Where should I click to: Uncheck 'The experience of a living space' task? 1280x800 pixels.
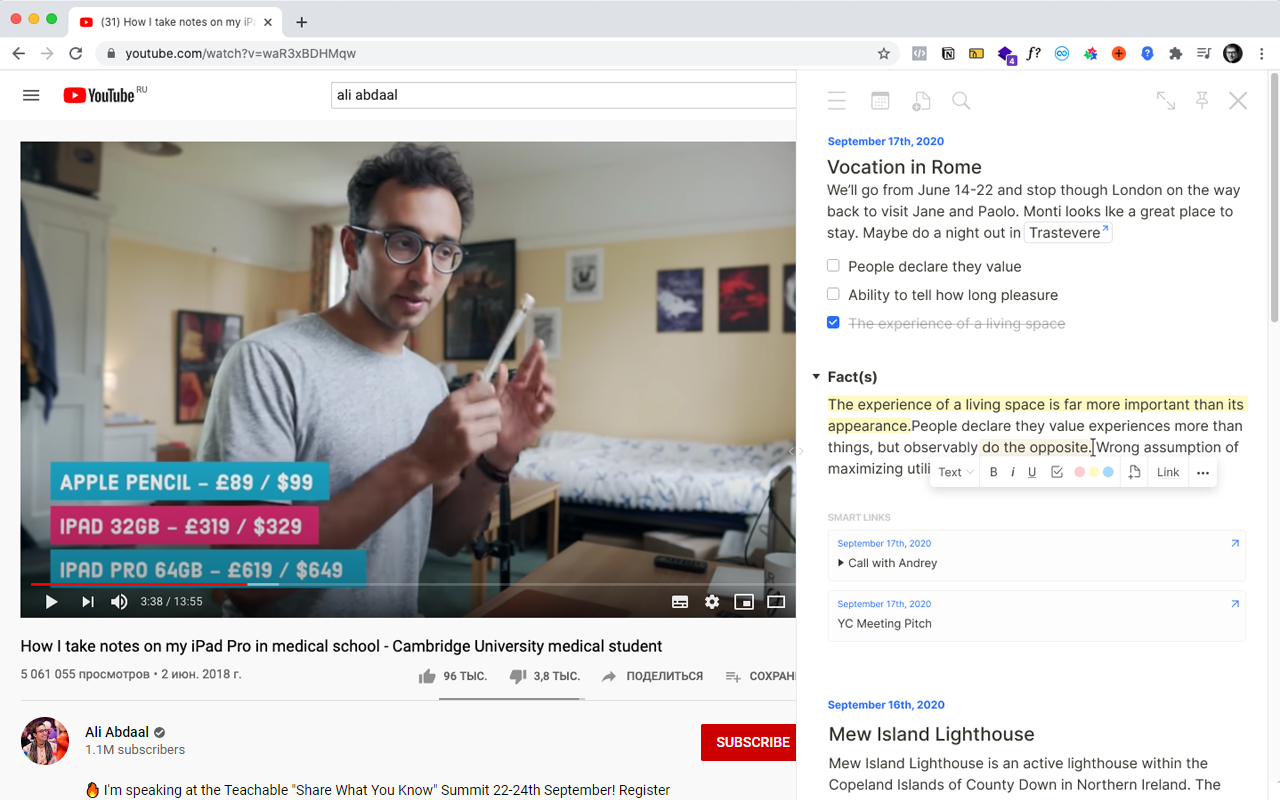[x=833, y=322]
